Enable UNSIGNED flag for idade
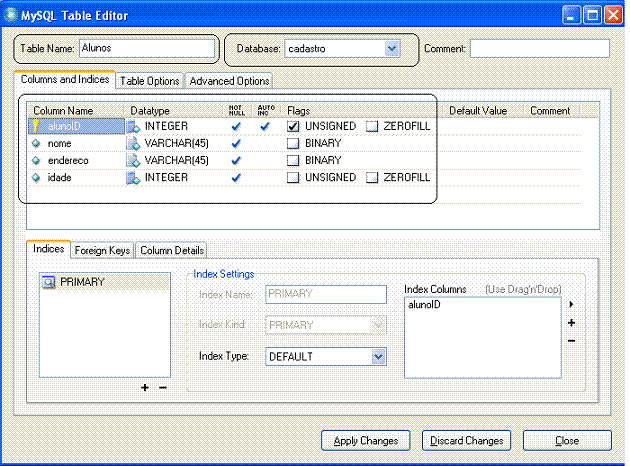The height and width of the screenshot is (466, 630). pos(293,178)
